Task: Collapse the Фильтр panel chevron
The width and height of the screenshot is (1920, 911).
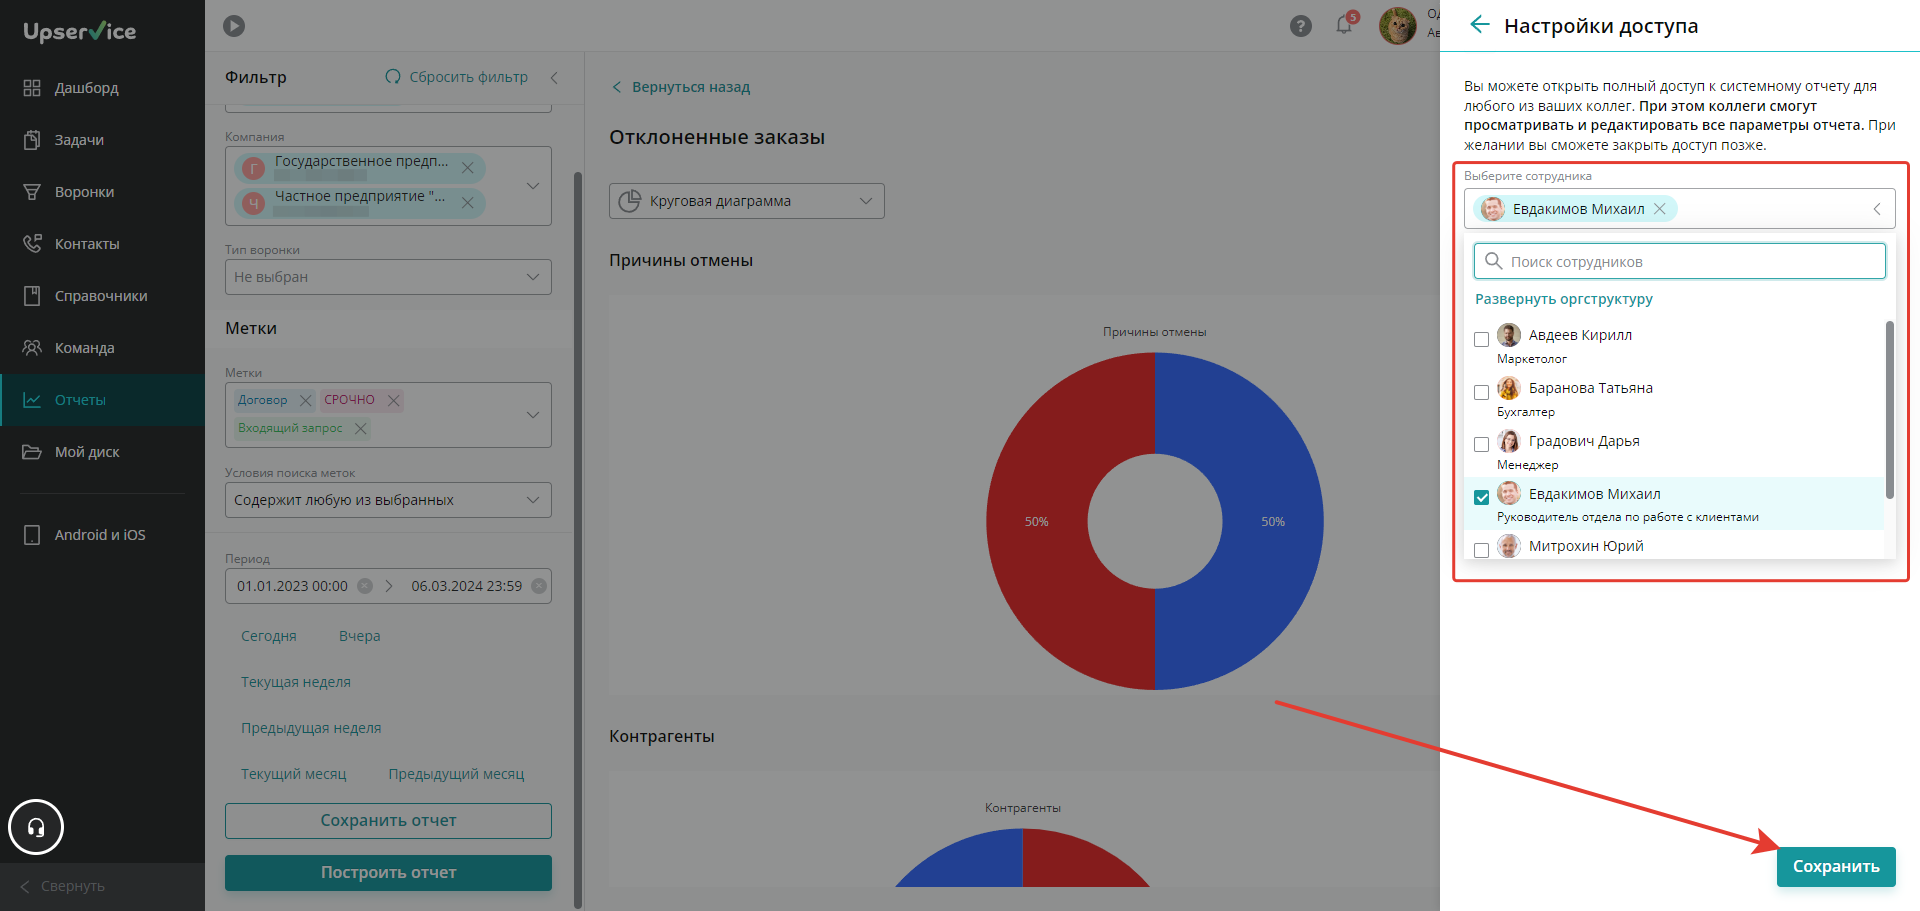Action: point(554,77)
